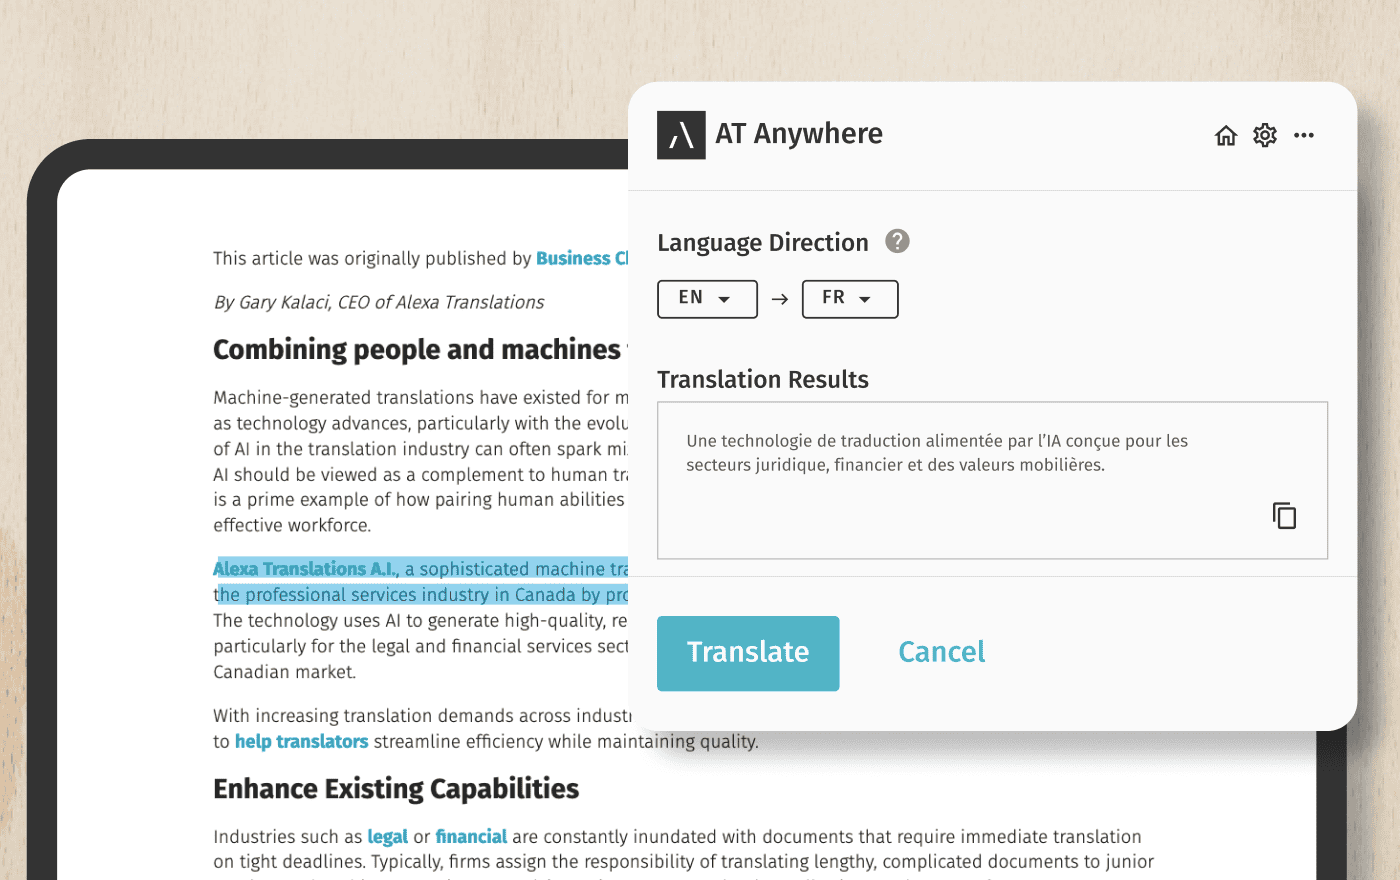The image size is (1400, 880).
Task: Open the 'financial' industry link
Action: 471,836
